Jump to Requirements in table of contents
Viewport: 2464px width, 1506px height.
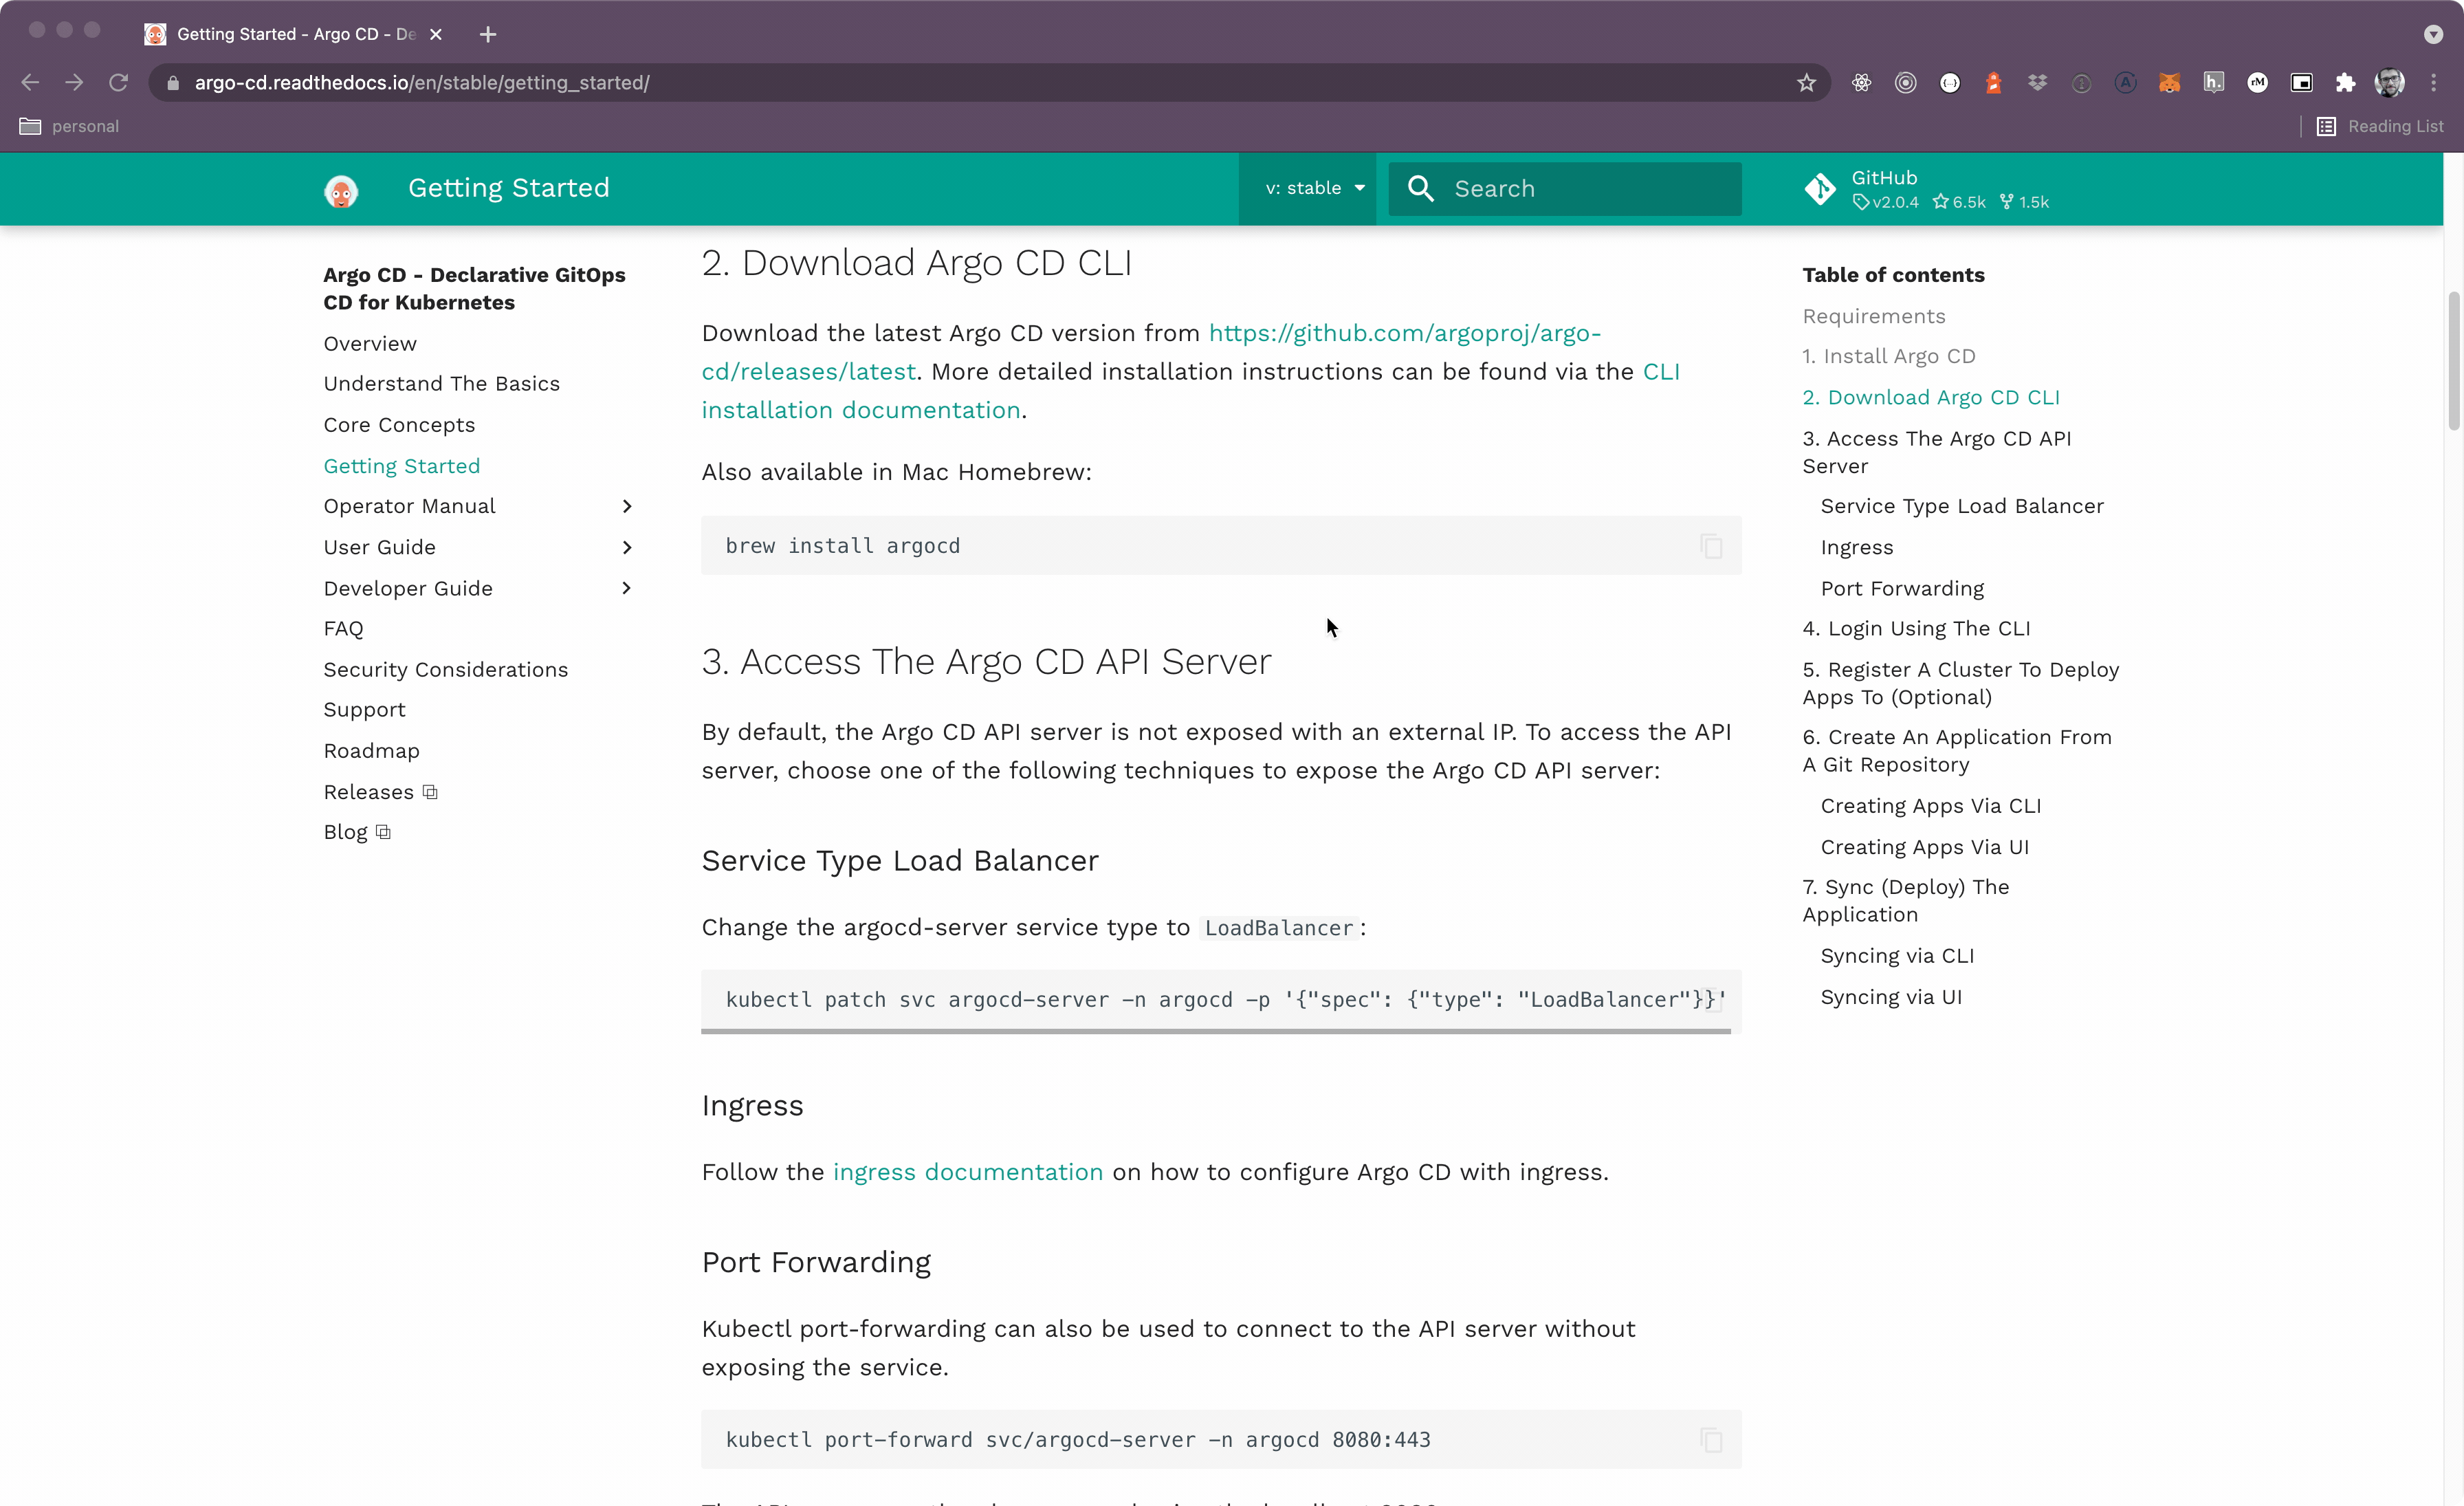tap(1873, 316)
